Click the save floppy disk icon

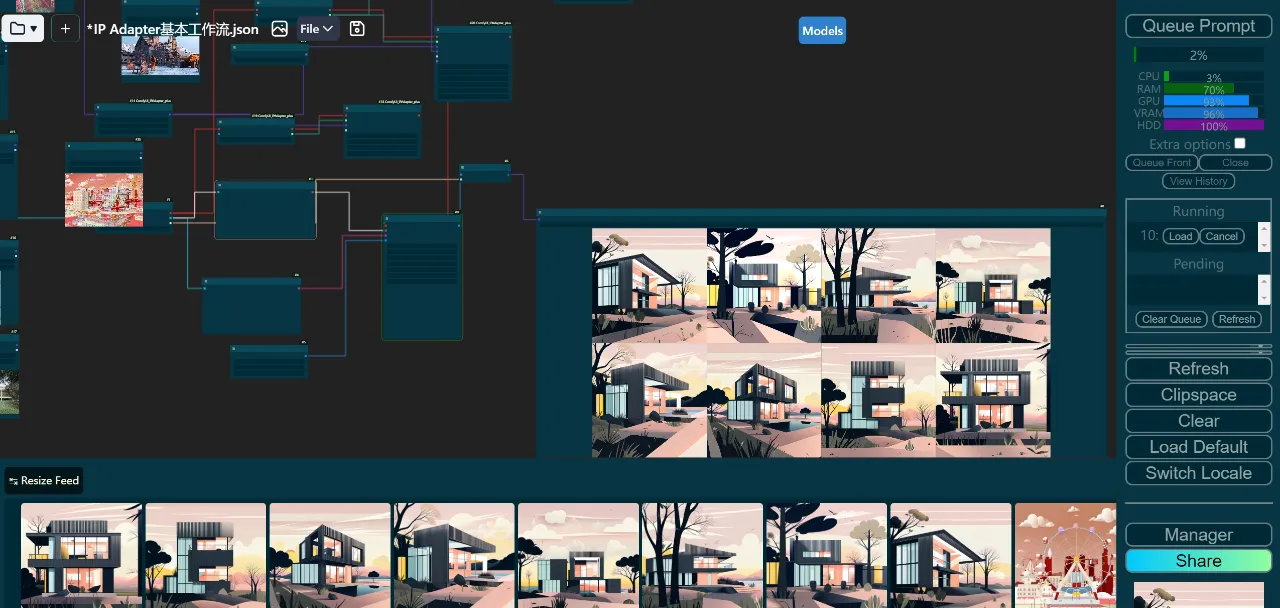pyautogui.click(x=357, y=29)
